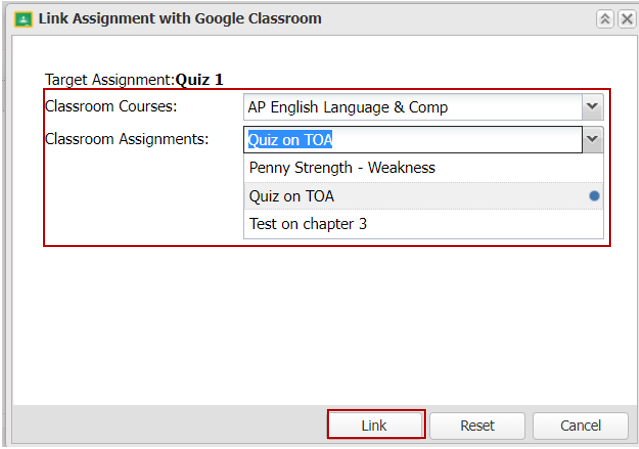Click the highlighted Quiz on TOA text field
Image resolution: width=639 pixels, height=449 pixels.
[x=412, y=140]
